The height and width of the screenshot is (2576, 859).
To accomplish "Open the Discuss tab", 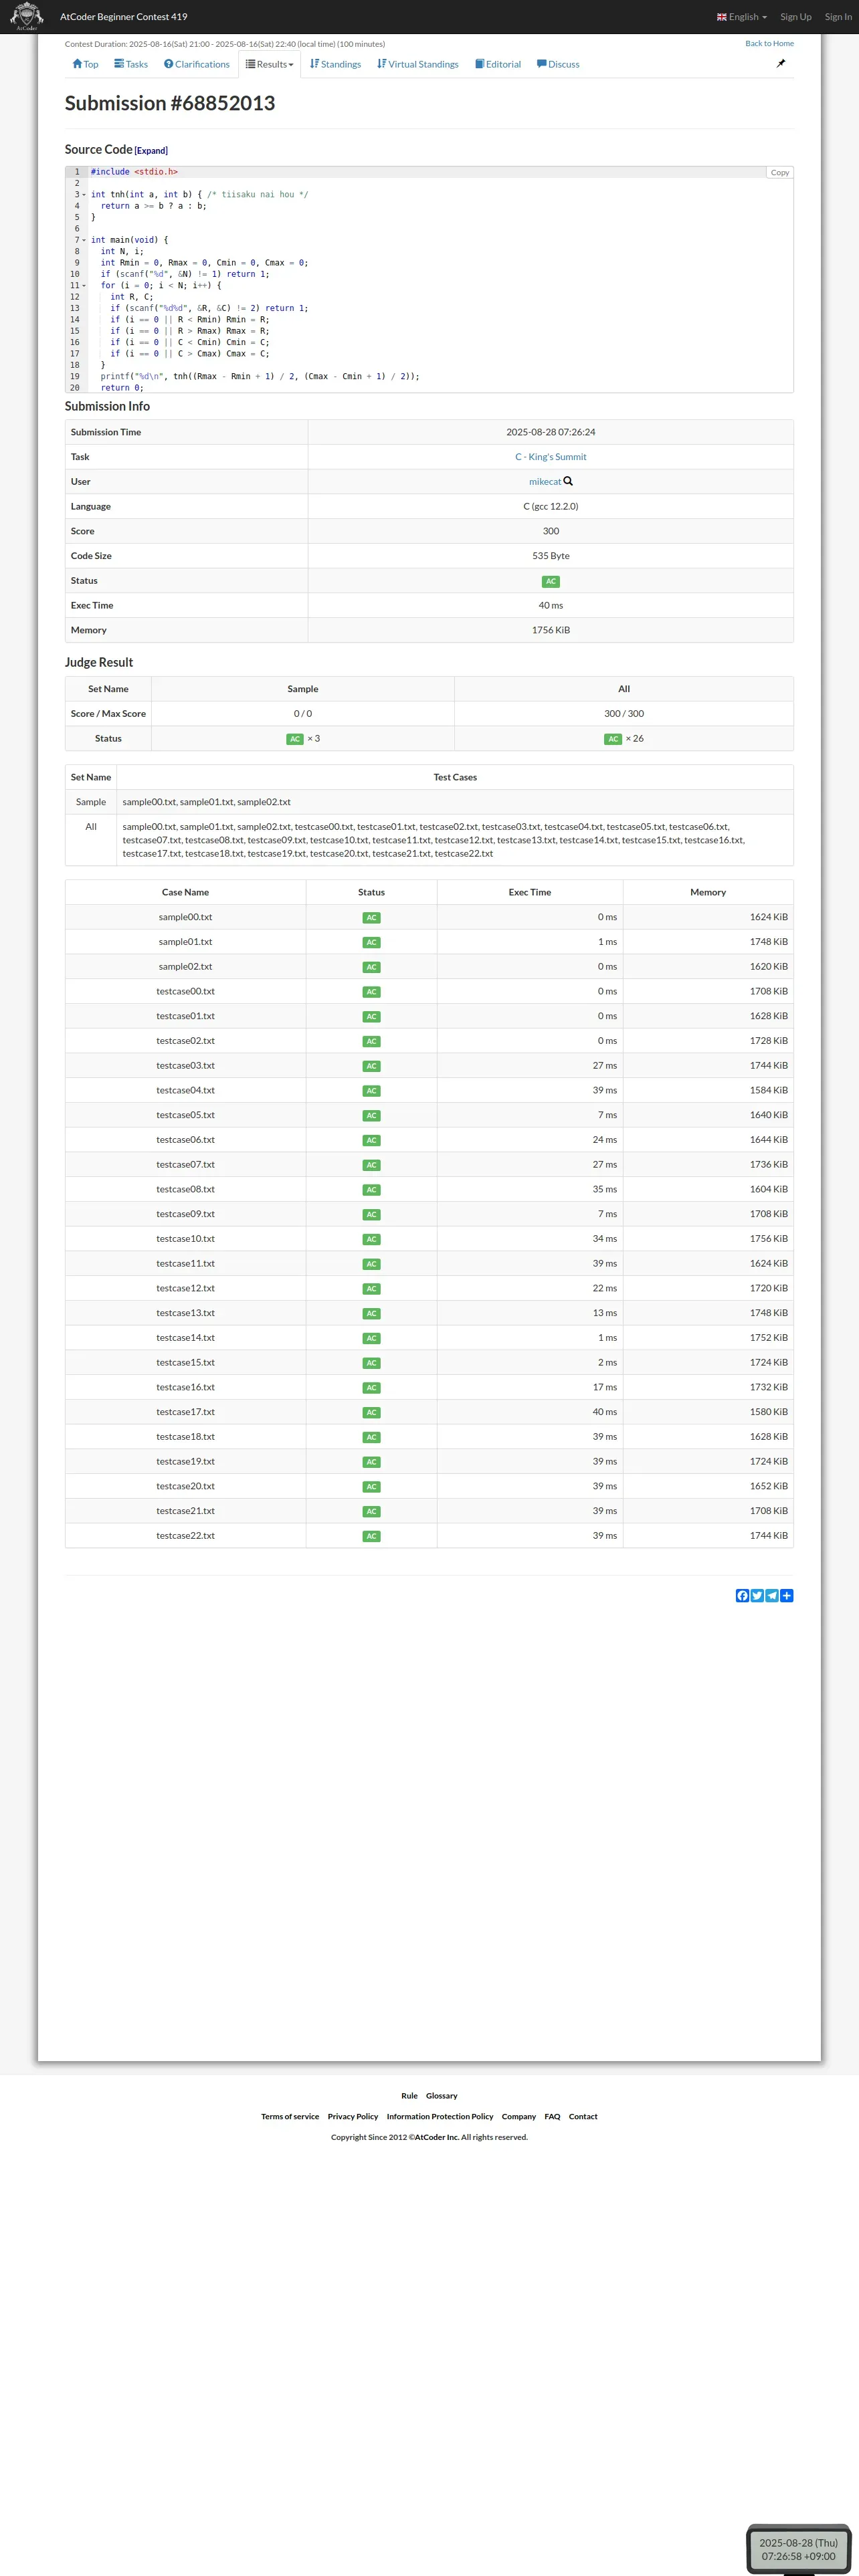I will tap(558, 64).
